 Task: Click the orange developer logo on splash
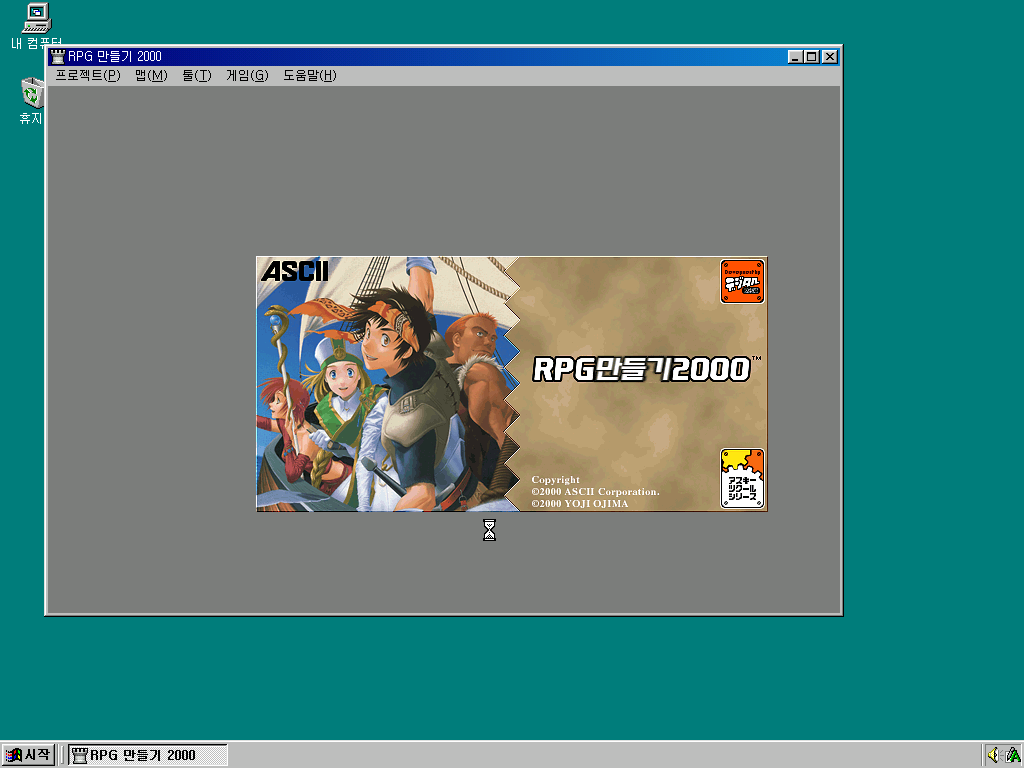click(742, 281)
